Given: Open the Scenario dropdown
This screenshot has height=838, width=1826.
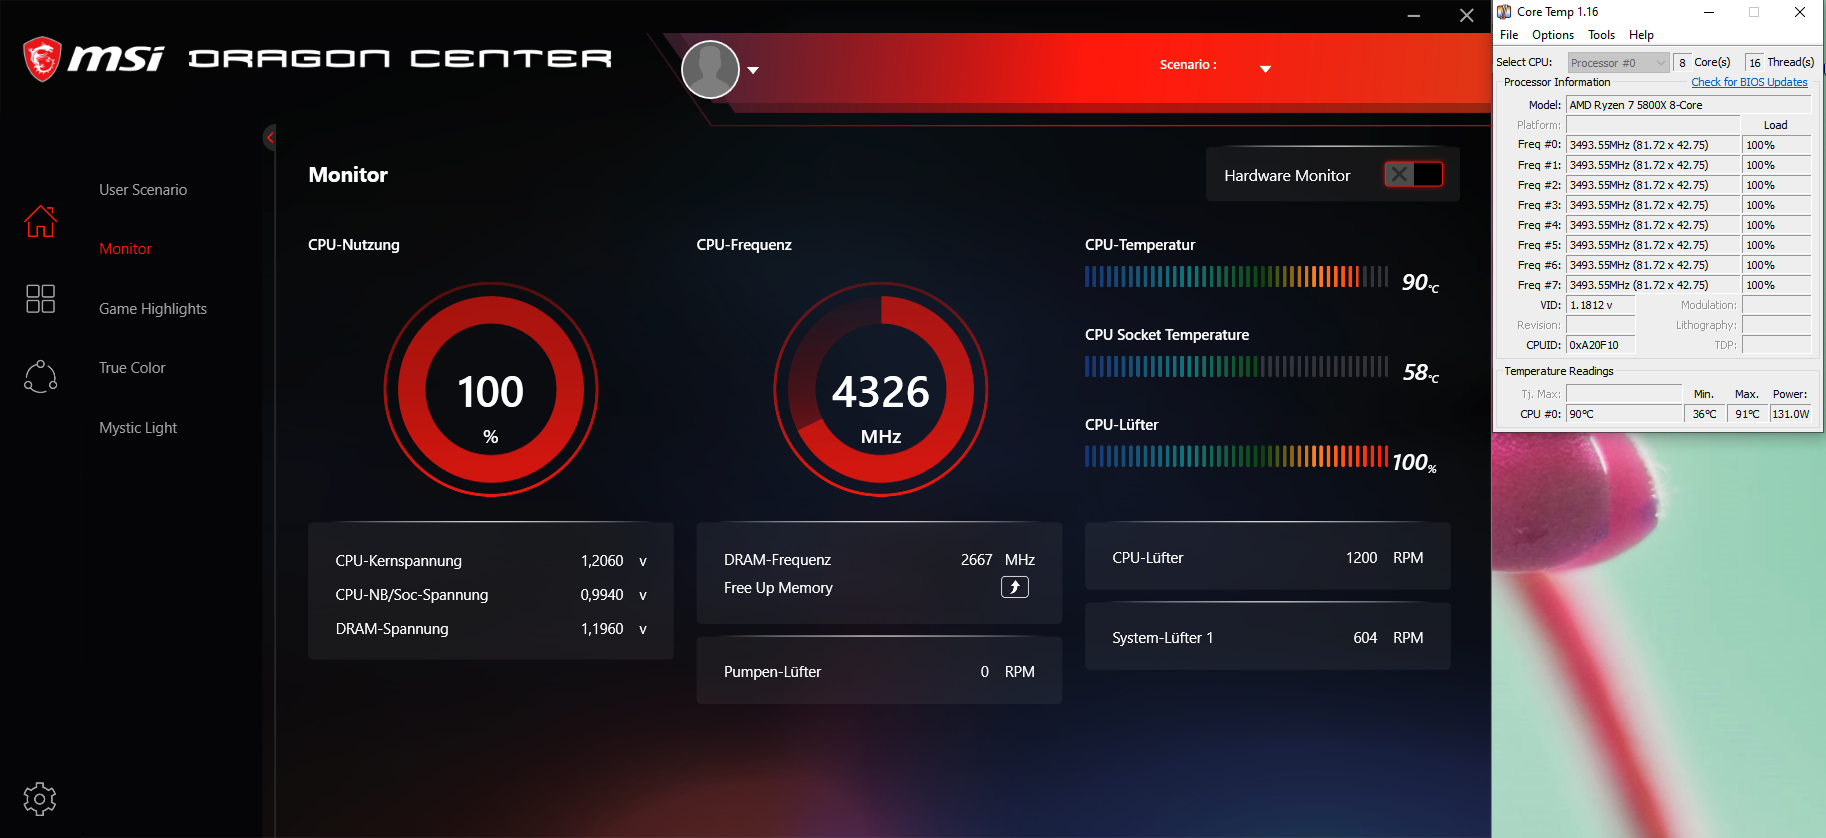Looking at the screenshot, I should (1265, 69).
